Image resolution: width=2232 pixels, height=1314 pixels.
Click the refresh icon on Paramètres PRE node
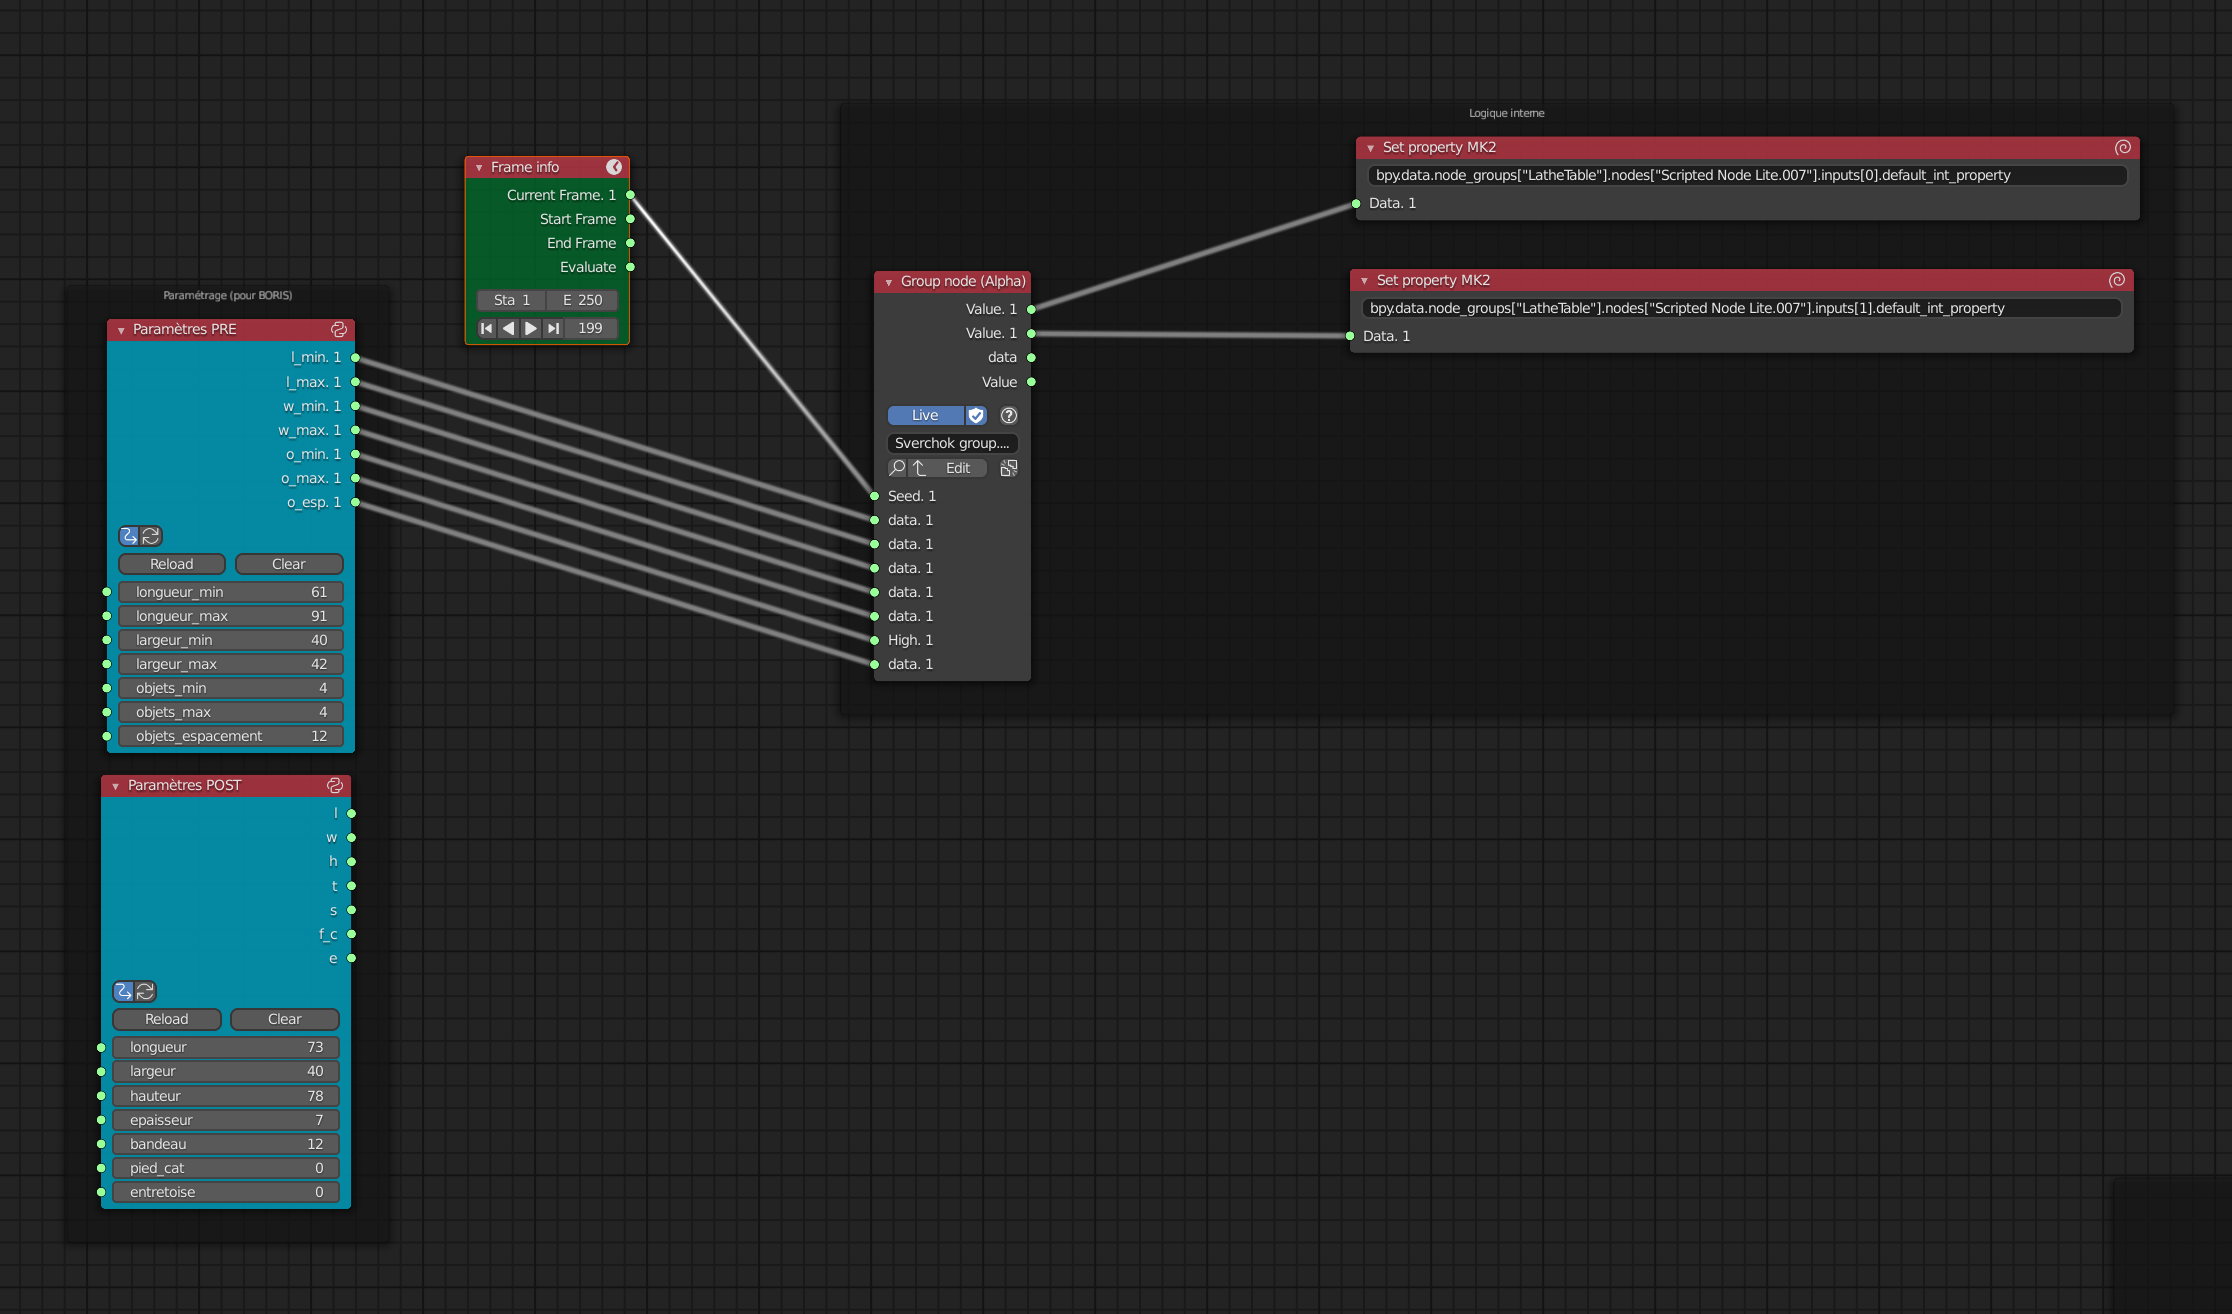(150, 536)
